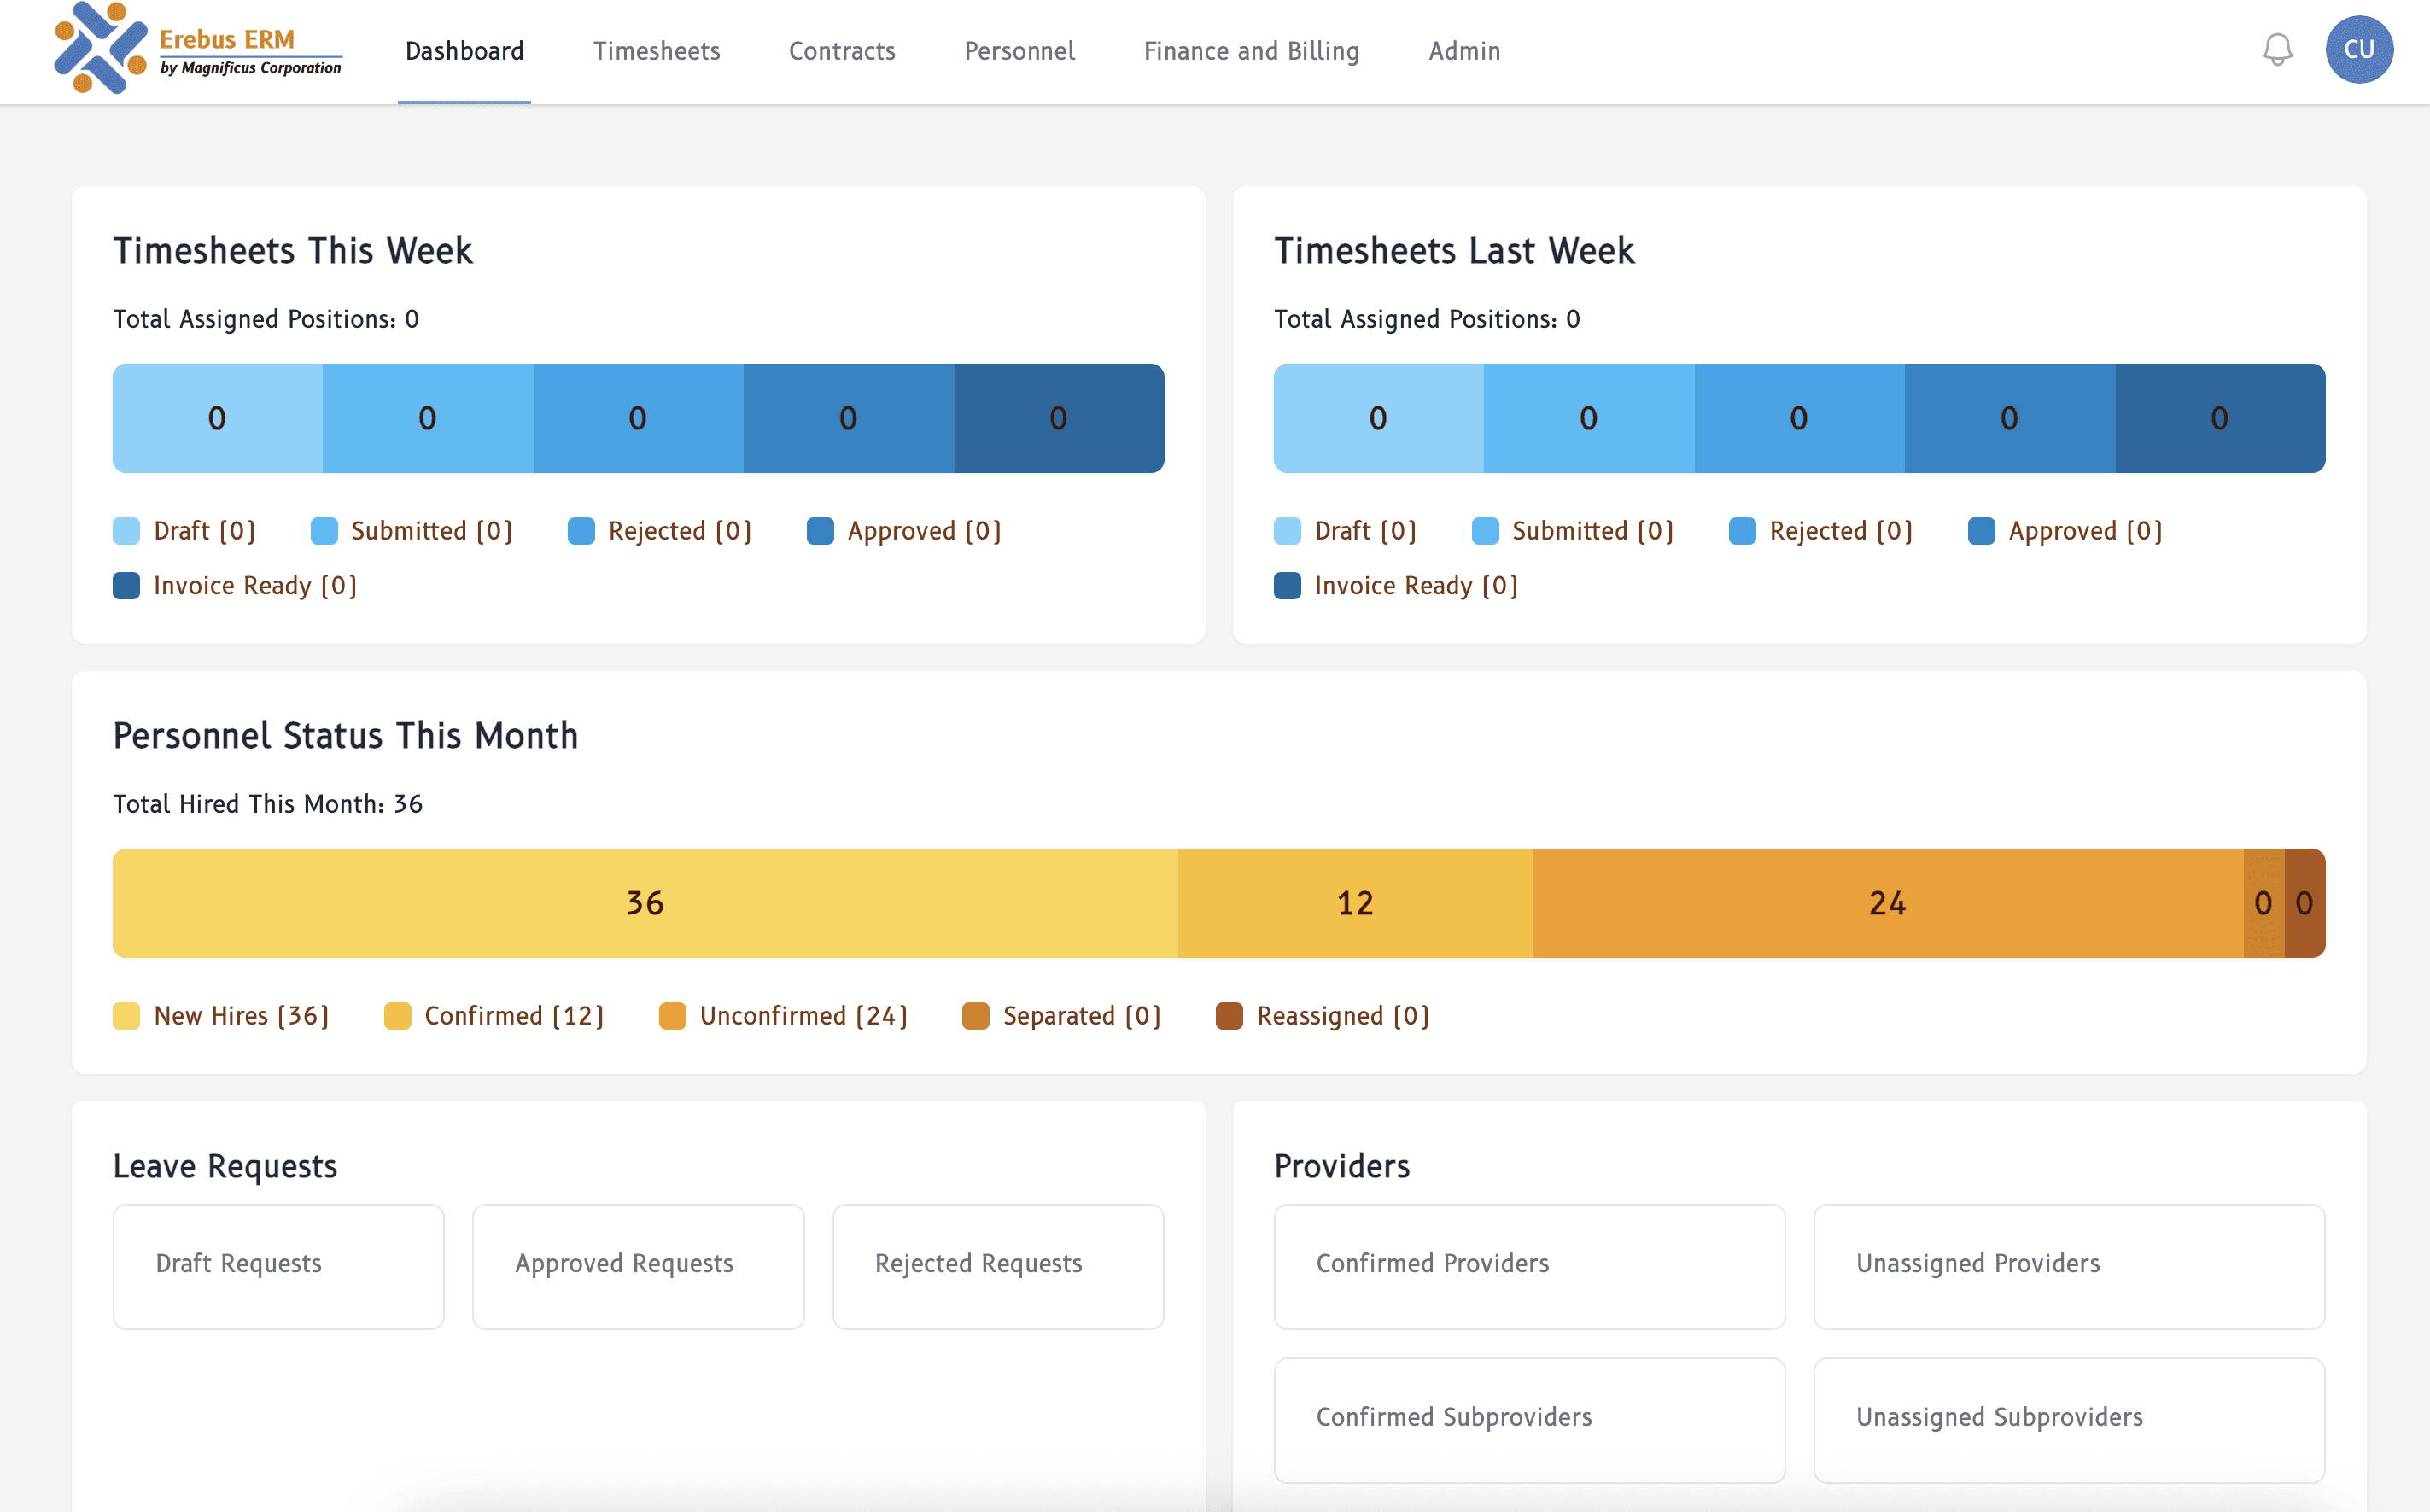This screenshot has width=2430, height=1512.
Task: Go to the Personnel tab
Action: pyautogui.click(x=1019, y=51)
